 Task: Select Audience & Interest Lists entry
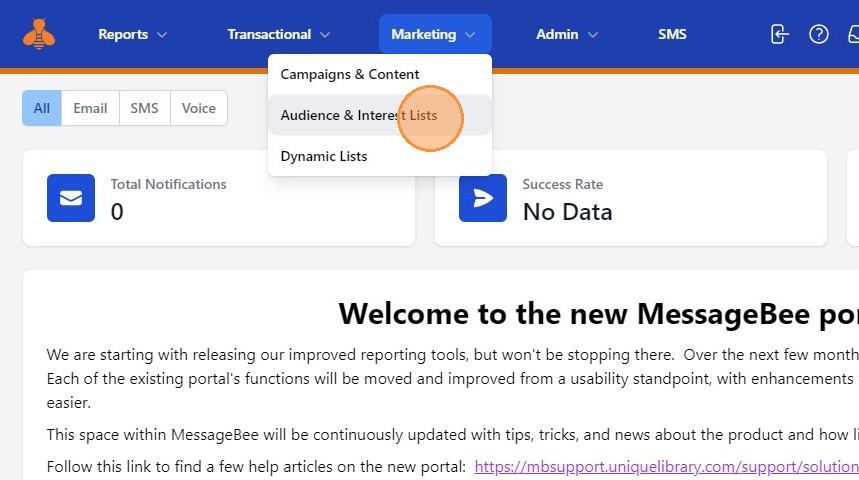[380, 115]
